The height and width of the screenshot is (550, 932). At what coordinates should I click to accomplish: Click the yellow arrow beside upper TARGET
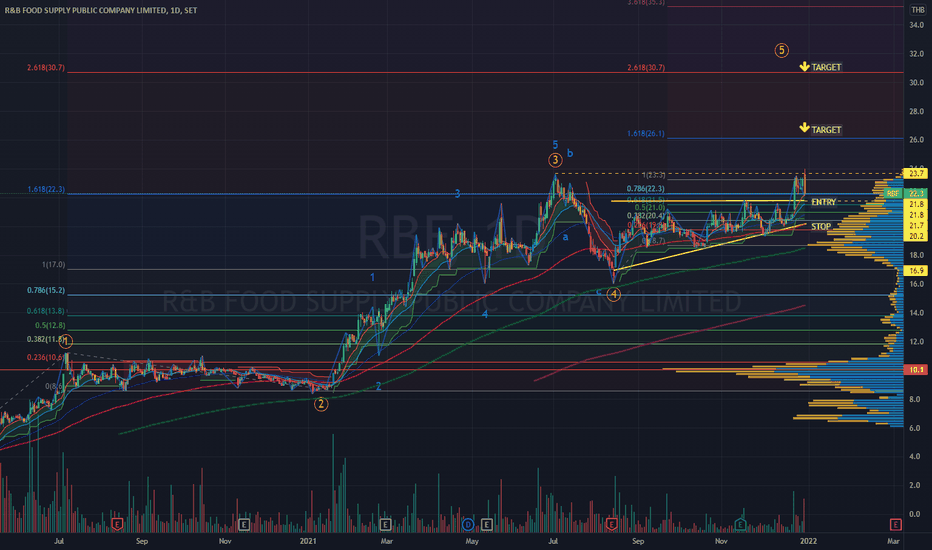804,66
